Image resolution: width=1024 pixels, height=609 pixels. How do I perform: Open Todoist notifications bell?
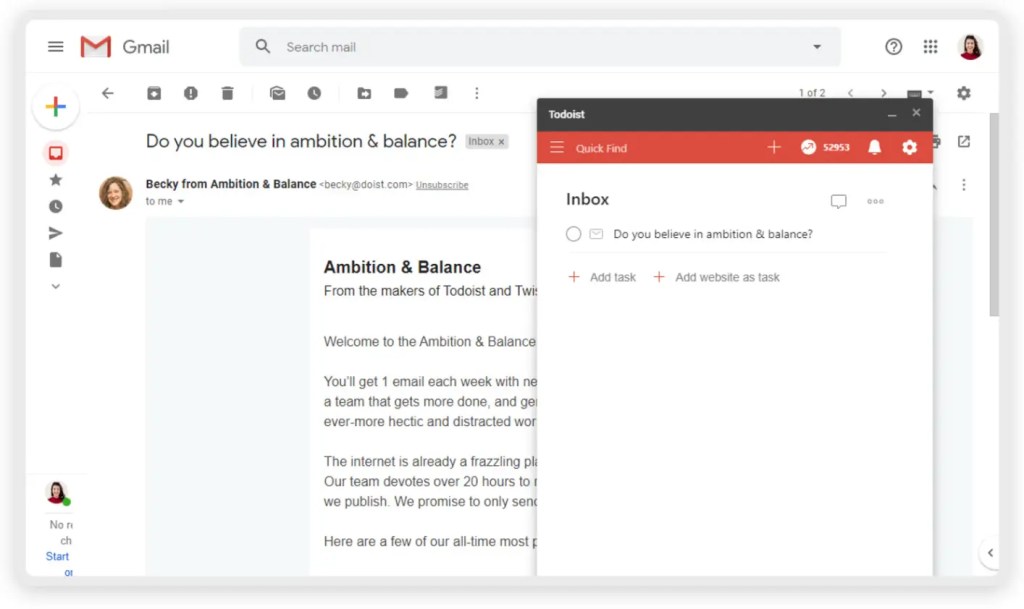point(874,147)
